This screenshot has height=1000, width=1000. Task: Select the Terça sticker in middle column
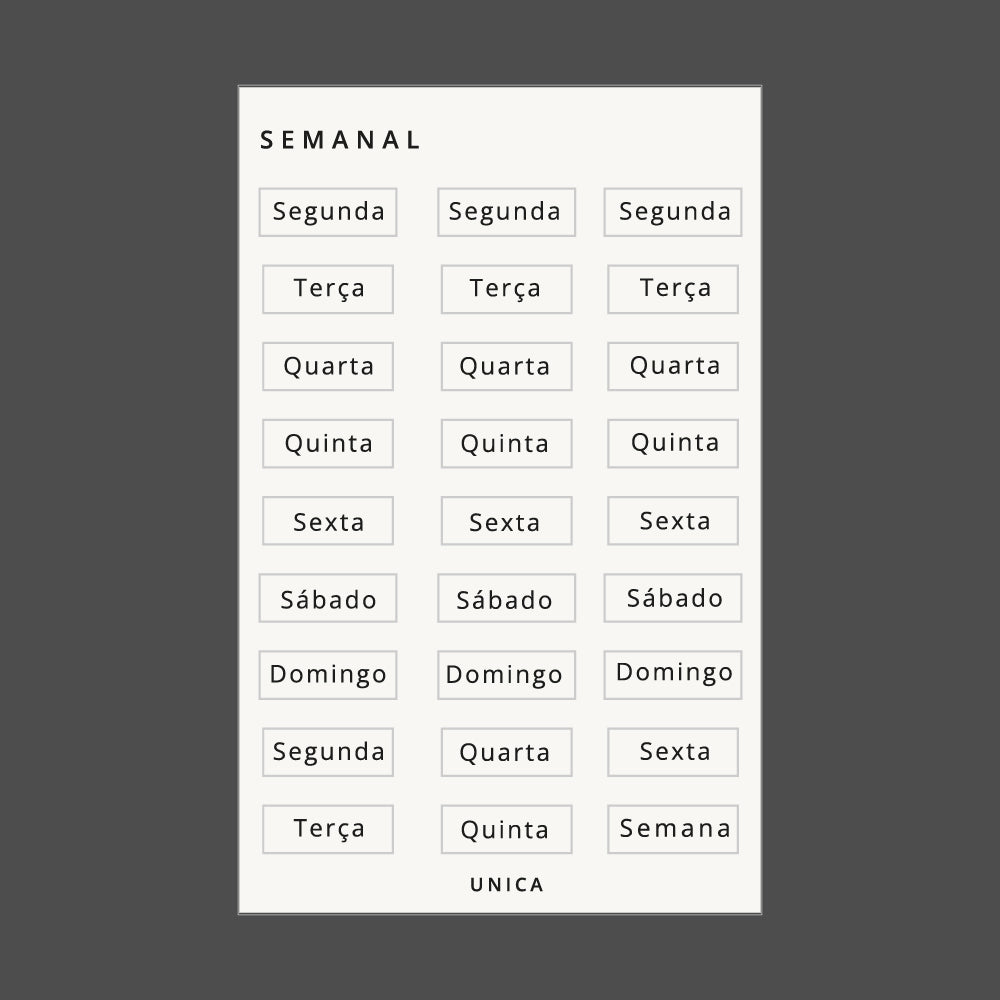[x=506, y=289]
